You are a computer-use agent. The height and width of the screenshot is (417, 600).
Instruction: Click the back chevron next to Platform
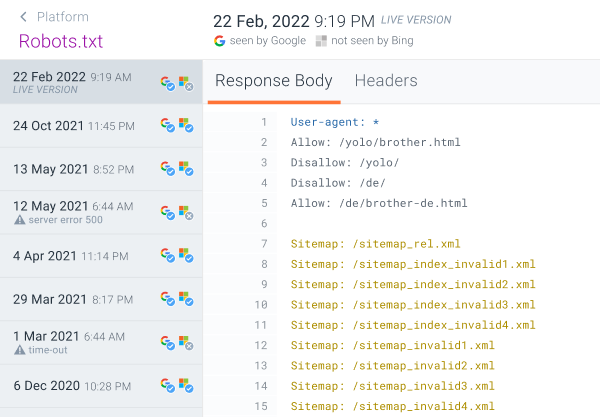click(23, 17)
